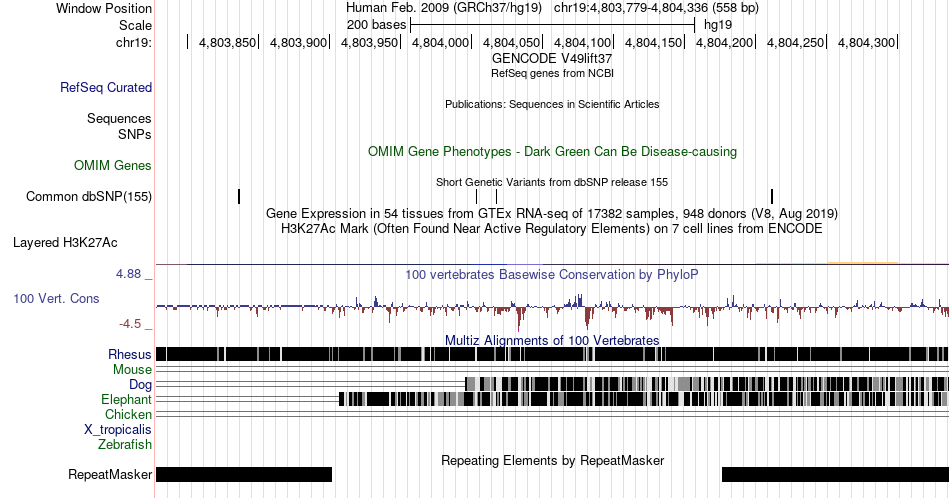The height and width of the screenshot is (498, 950).
Task: Click the RepeatMasker track label
Action: (x=110, y=474)
